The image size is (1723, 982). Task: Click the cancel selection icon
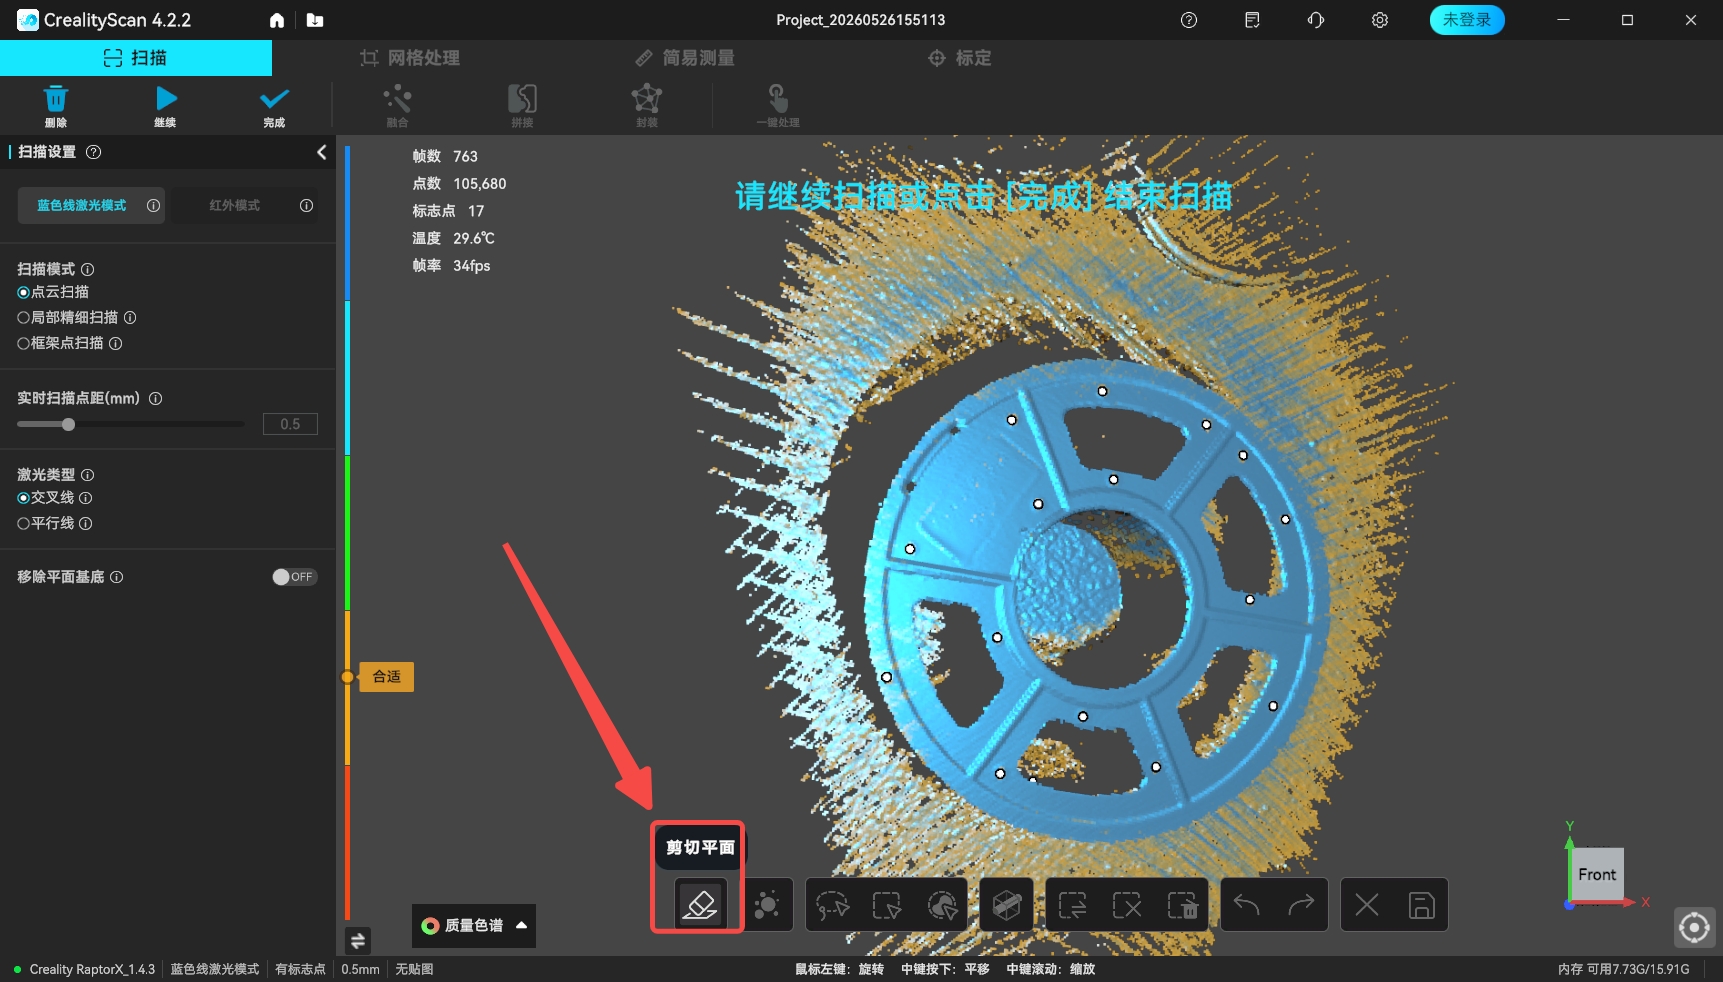pos(1127,905)
